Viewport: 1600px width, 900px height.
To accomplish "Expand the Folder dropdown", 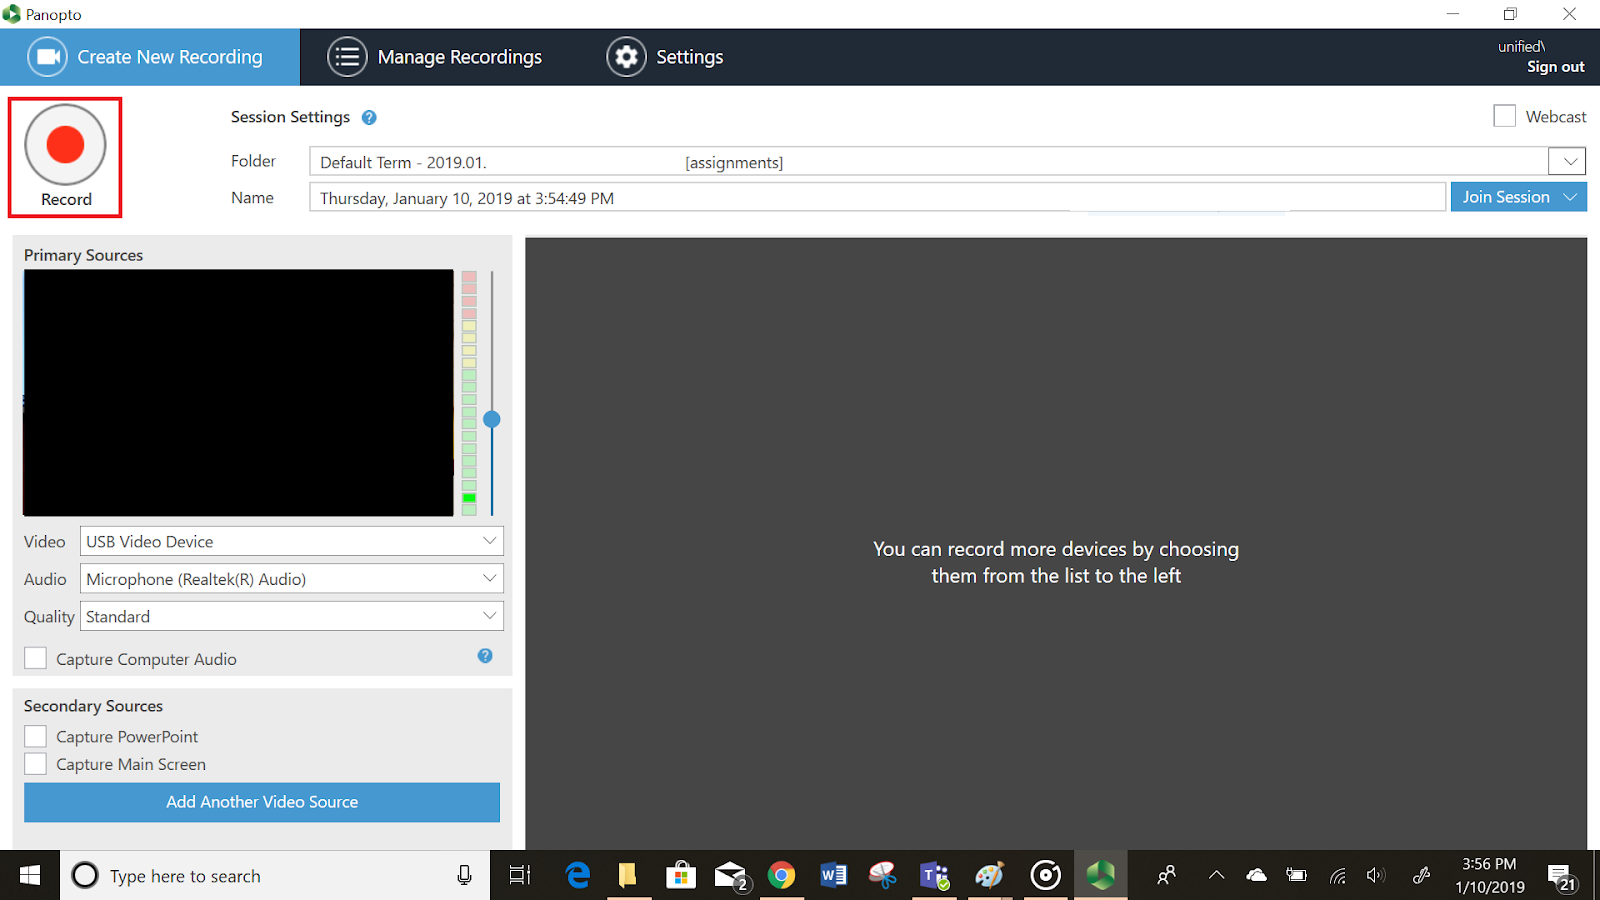I will coord(1568,161).
